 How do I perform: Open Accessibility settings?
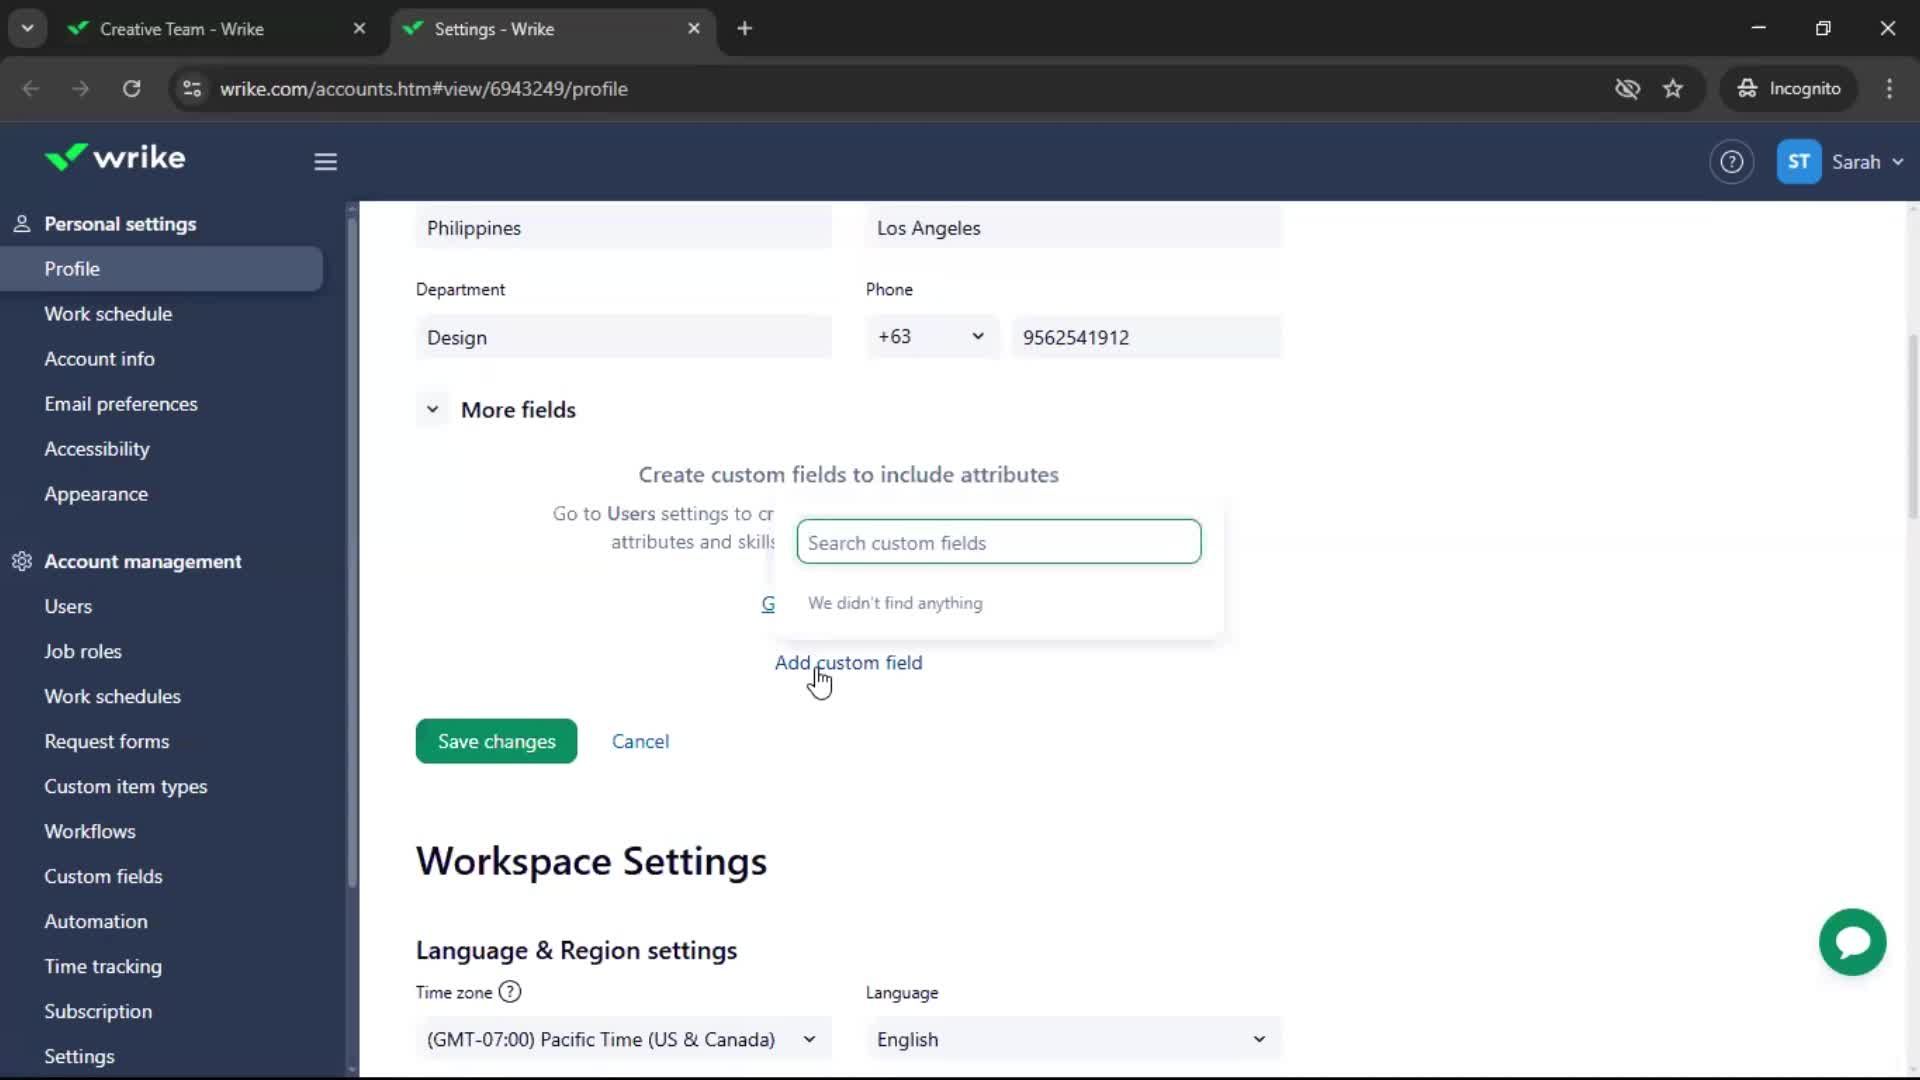coord(97,449)
